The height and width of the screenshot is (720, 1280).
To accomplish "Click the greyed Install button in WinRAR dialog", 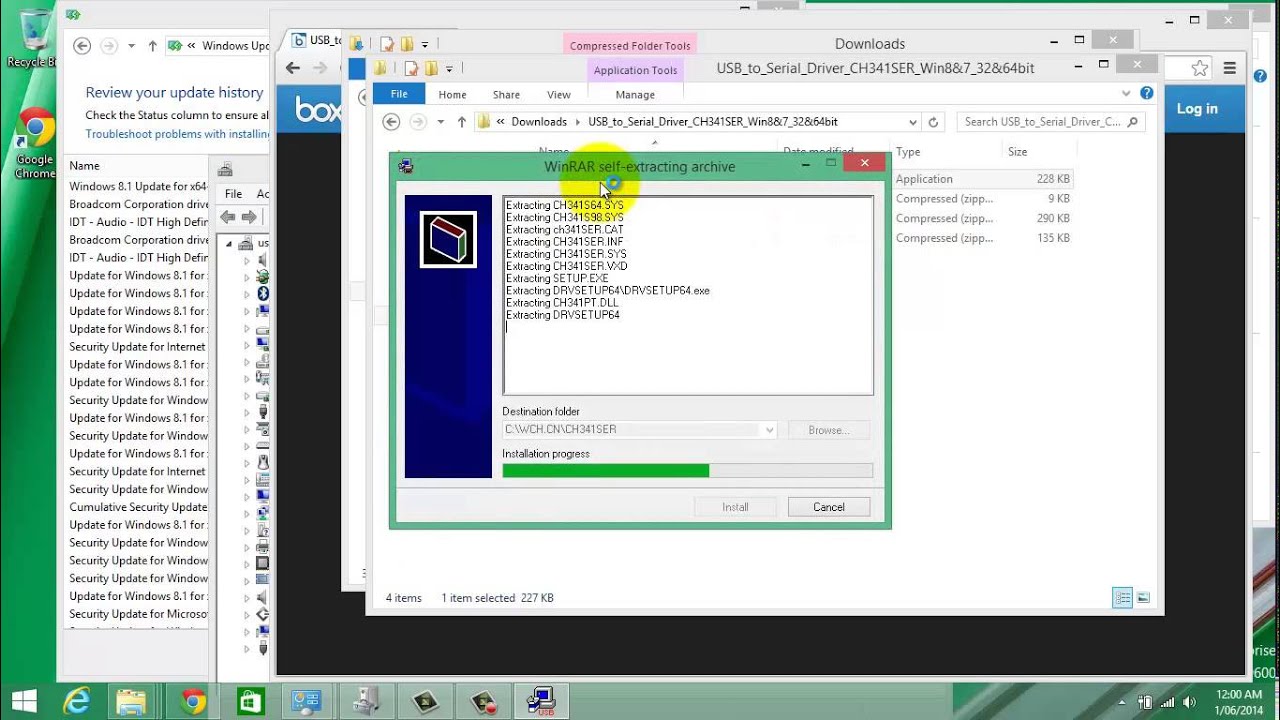I will point(735,507).
